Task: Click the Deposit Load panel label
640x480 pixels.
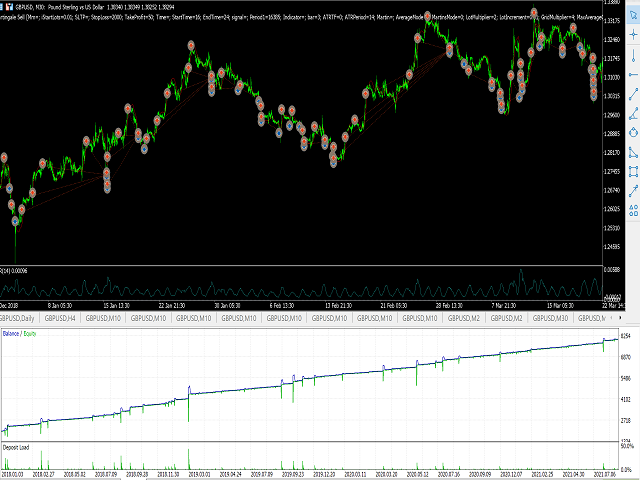Action: [16, 447]
